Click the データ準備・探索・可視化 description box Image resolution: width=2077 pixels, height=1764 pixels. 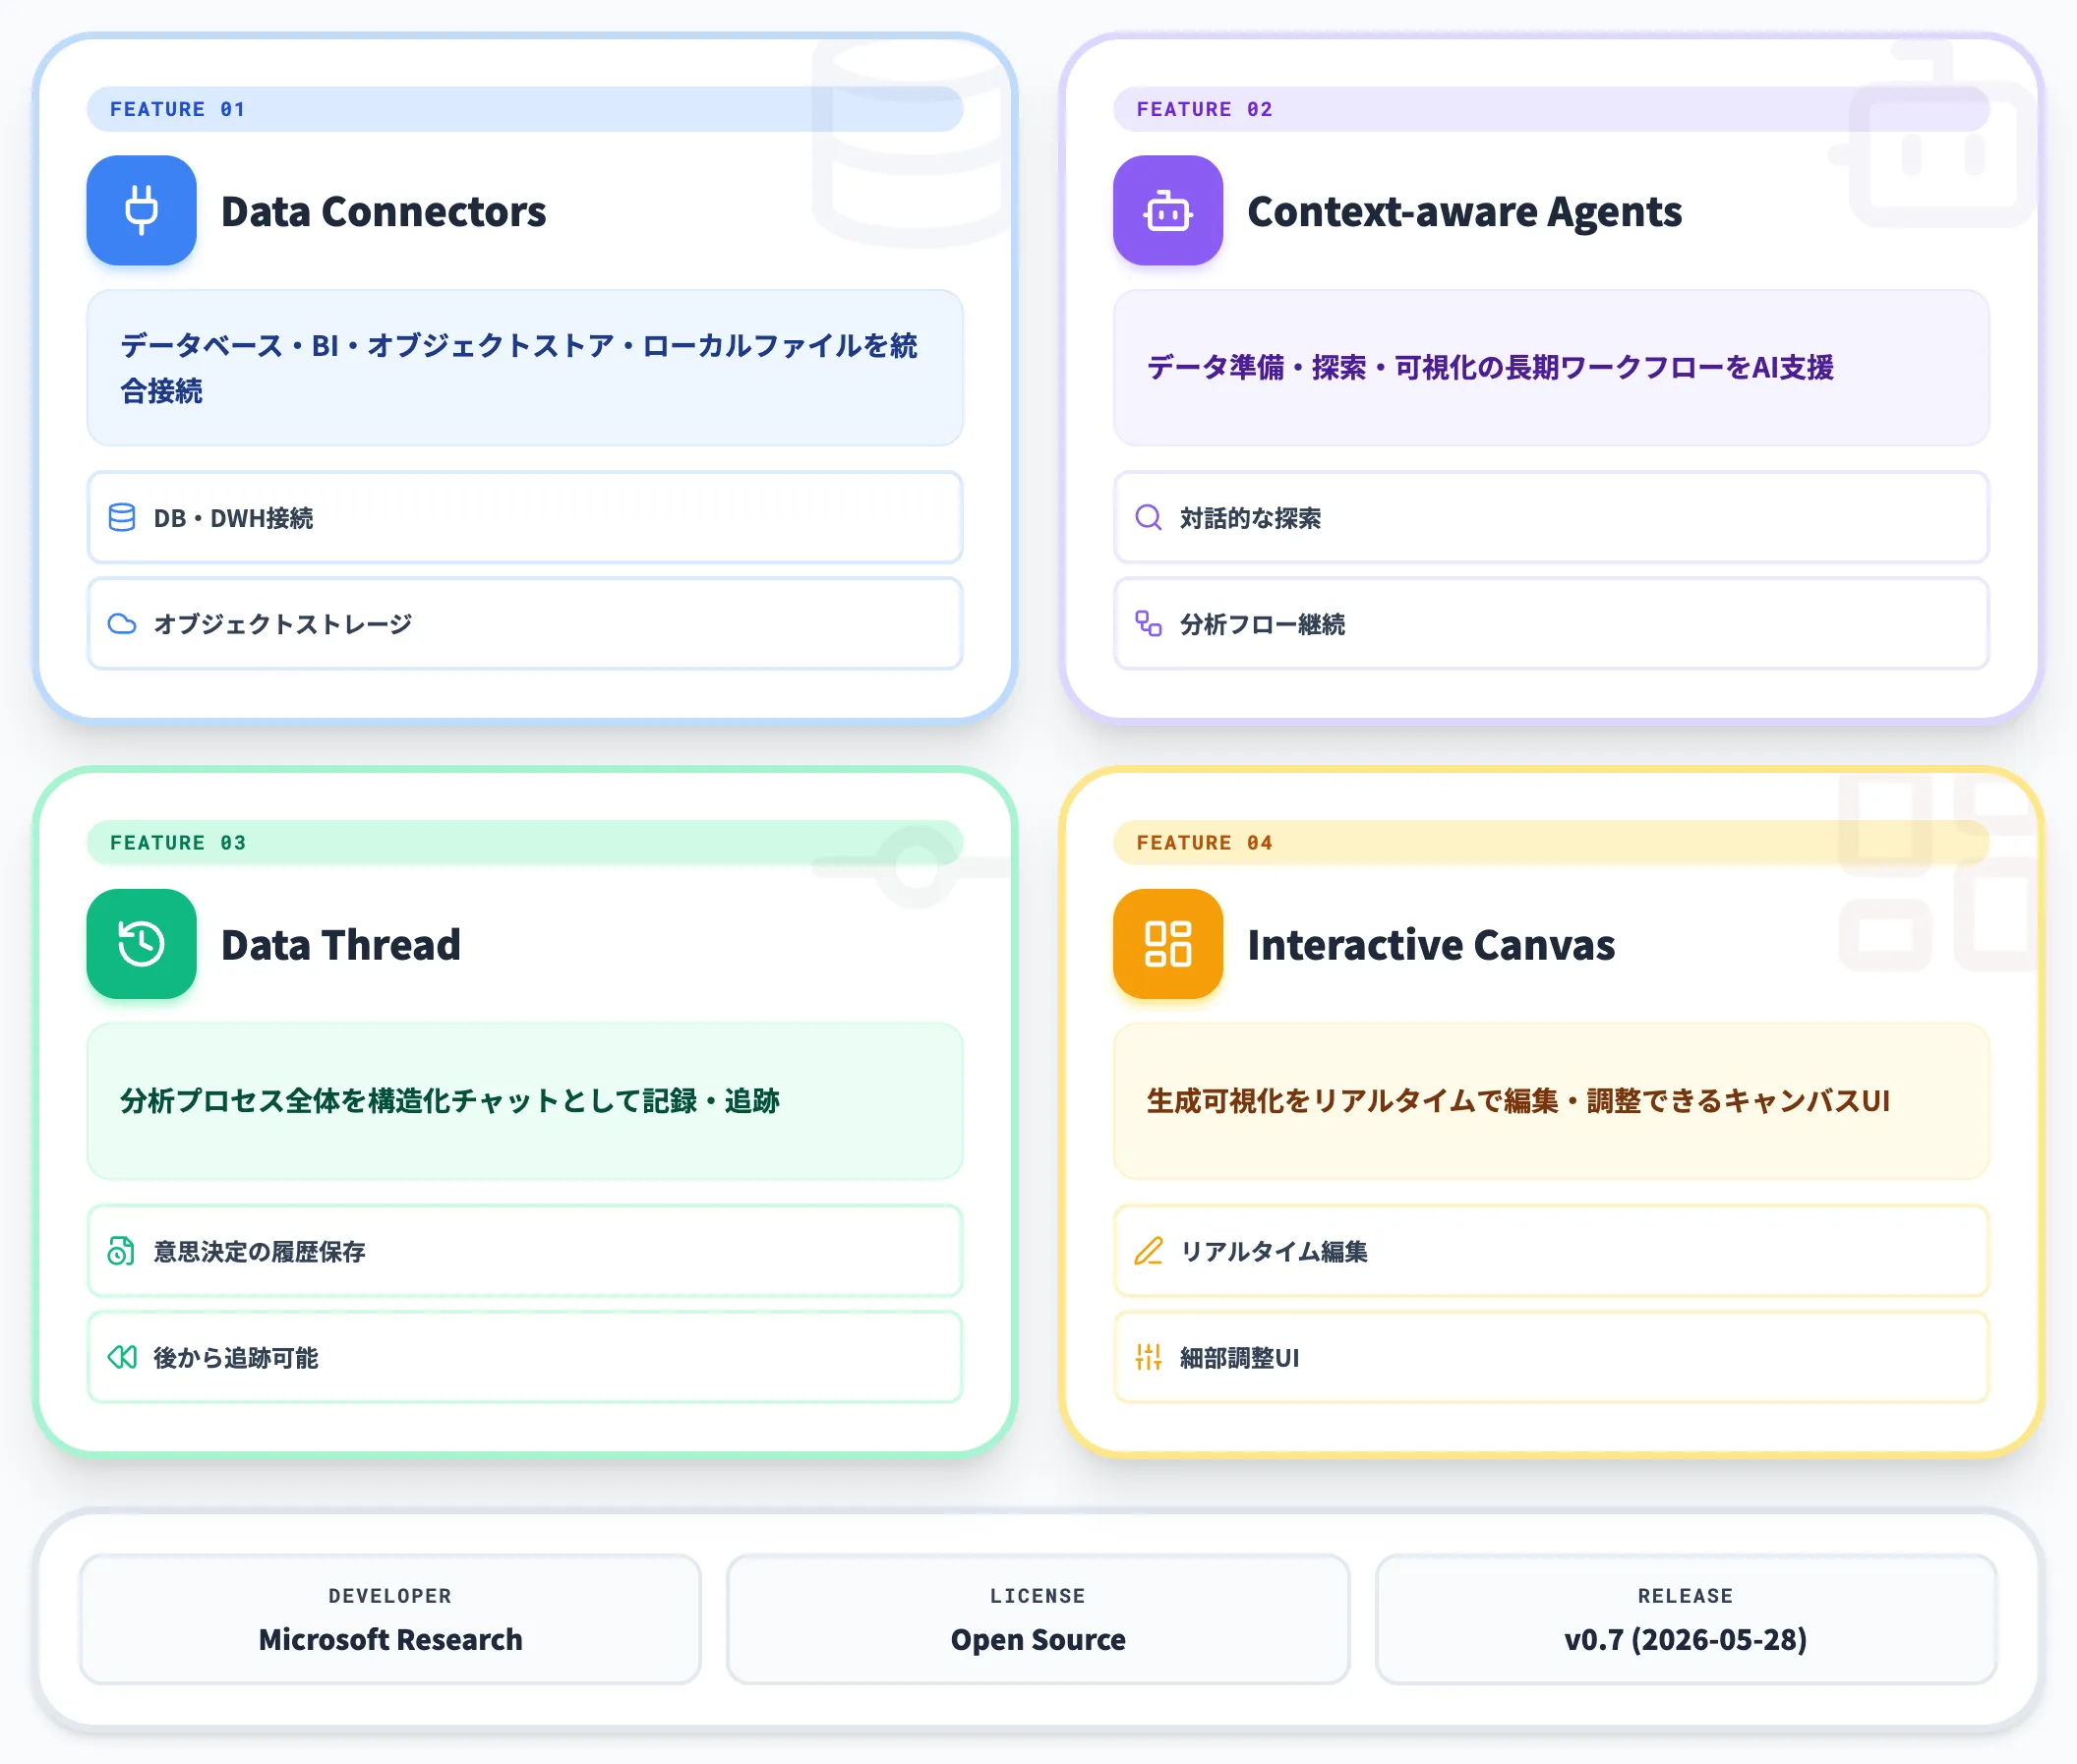(1551, 368)
